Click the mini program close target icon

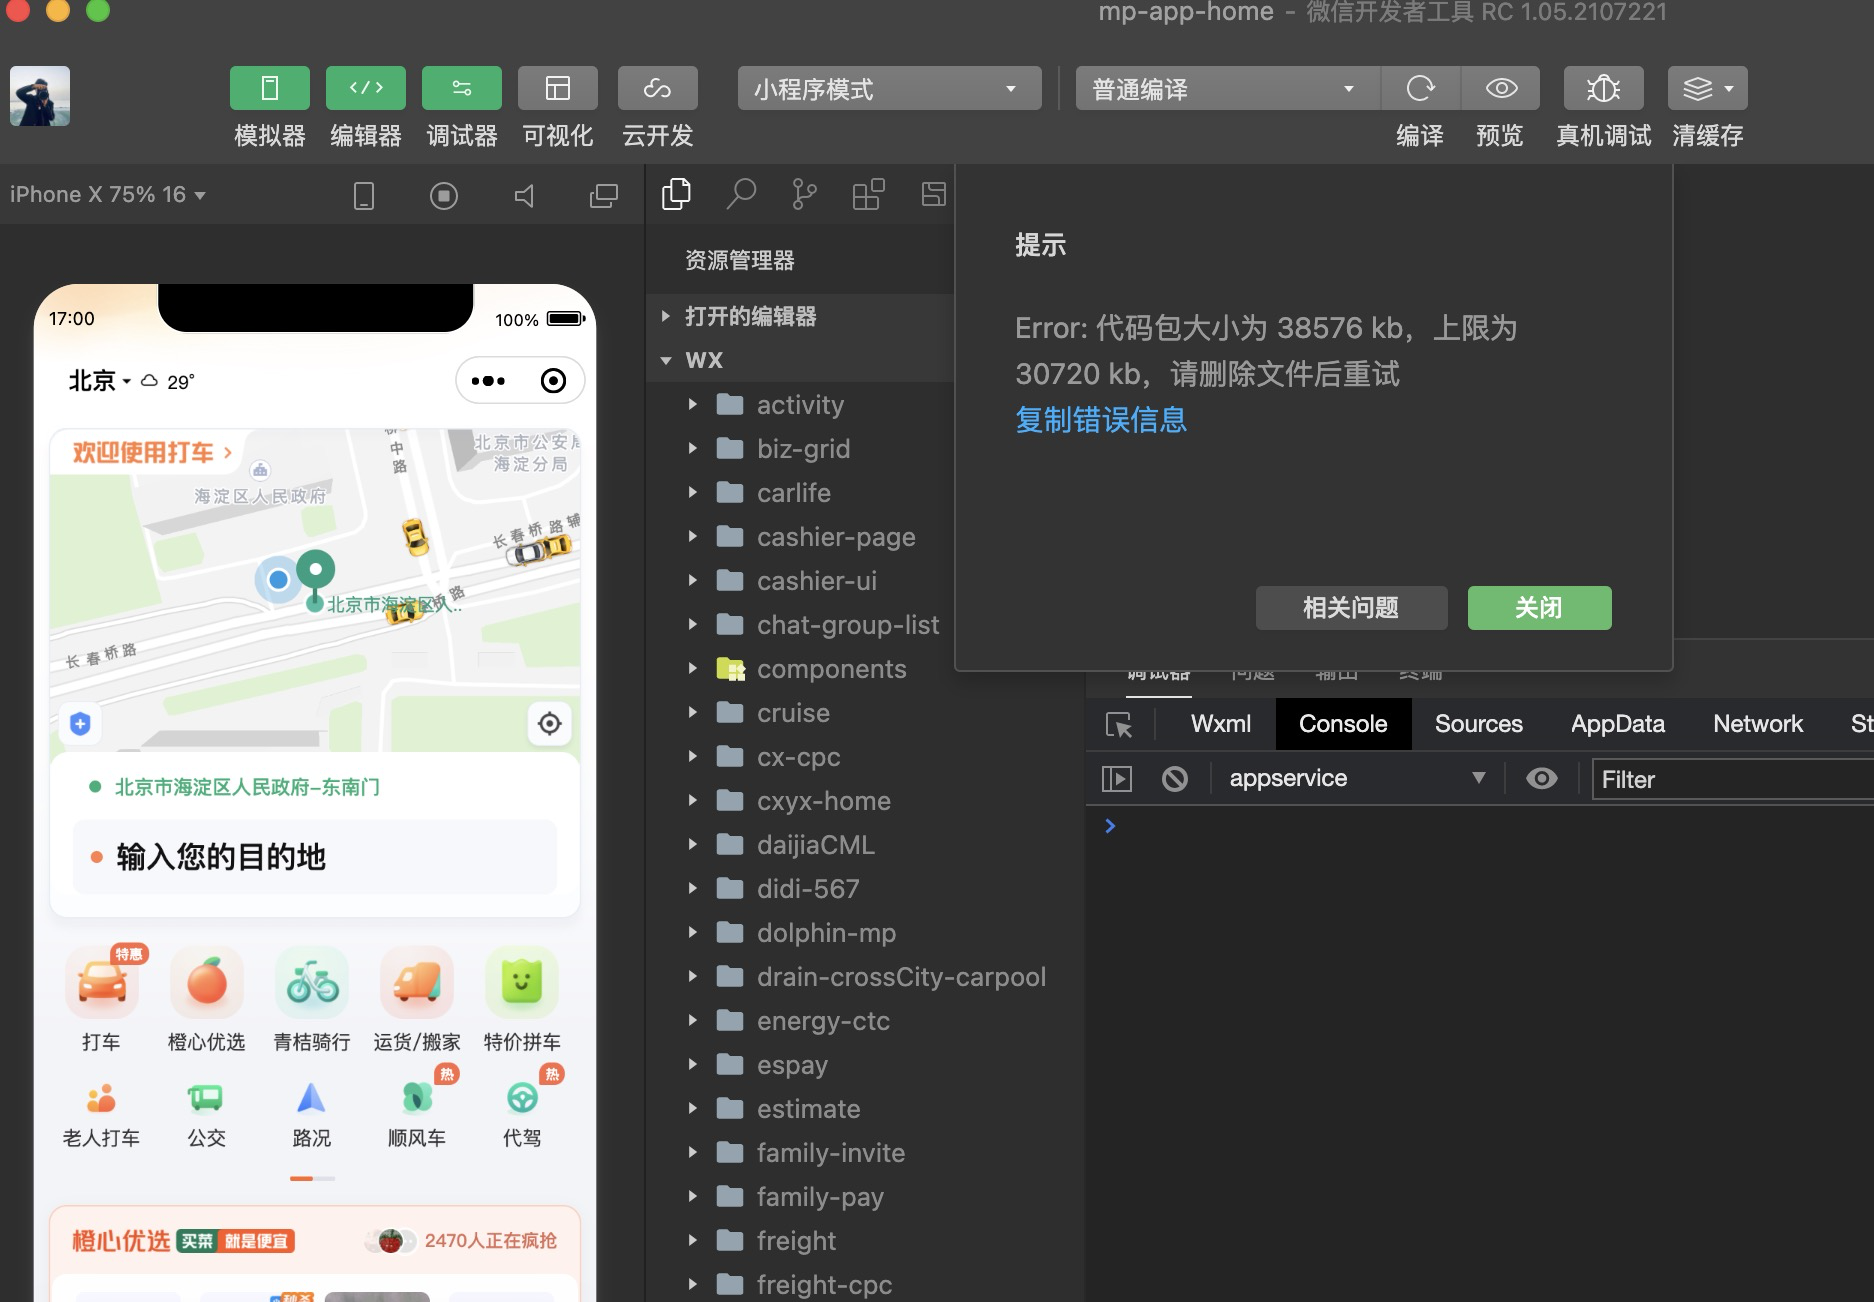553,381
